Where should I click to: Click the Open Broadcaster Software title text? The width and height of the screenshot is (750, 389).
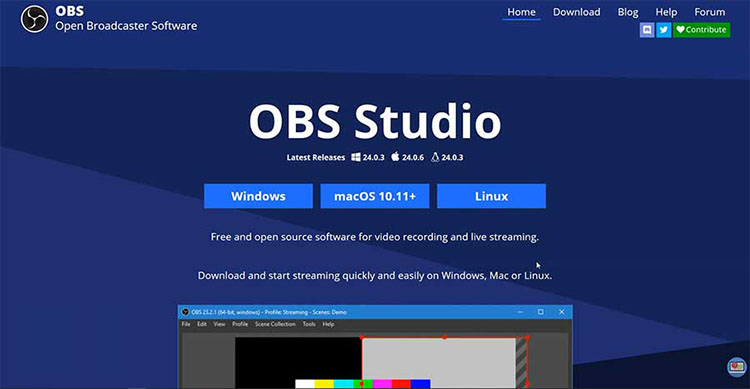126,26
